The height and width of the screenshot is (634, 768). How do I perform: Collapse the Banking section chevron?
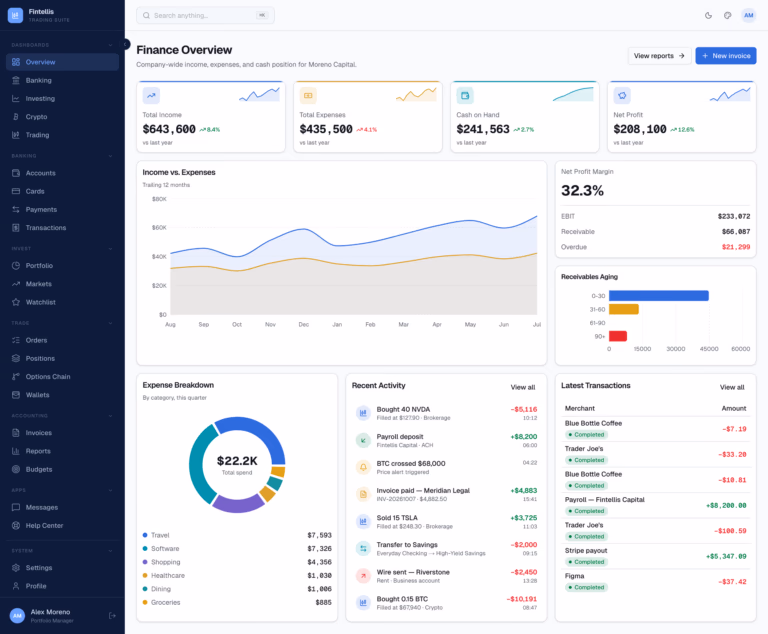click(110, 156)
